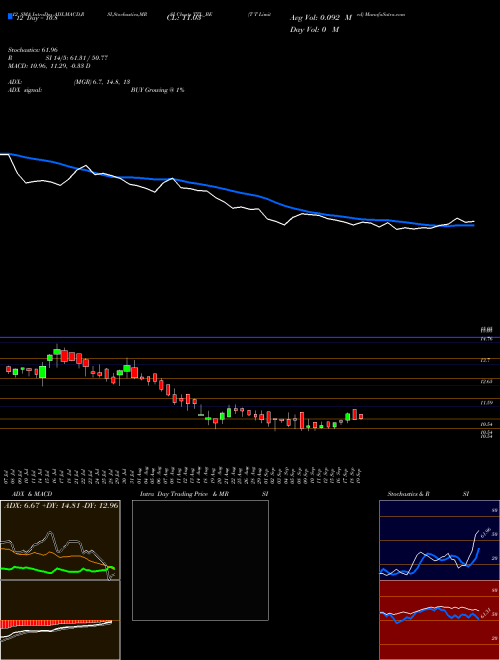Click the 12.7 price axis label
The width and height of the screenshot is (500, 660).
485,360
